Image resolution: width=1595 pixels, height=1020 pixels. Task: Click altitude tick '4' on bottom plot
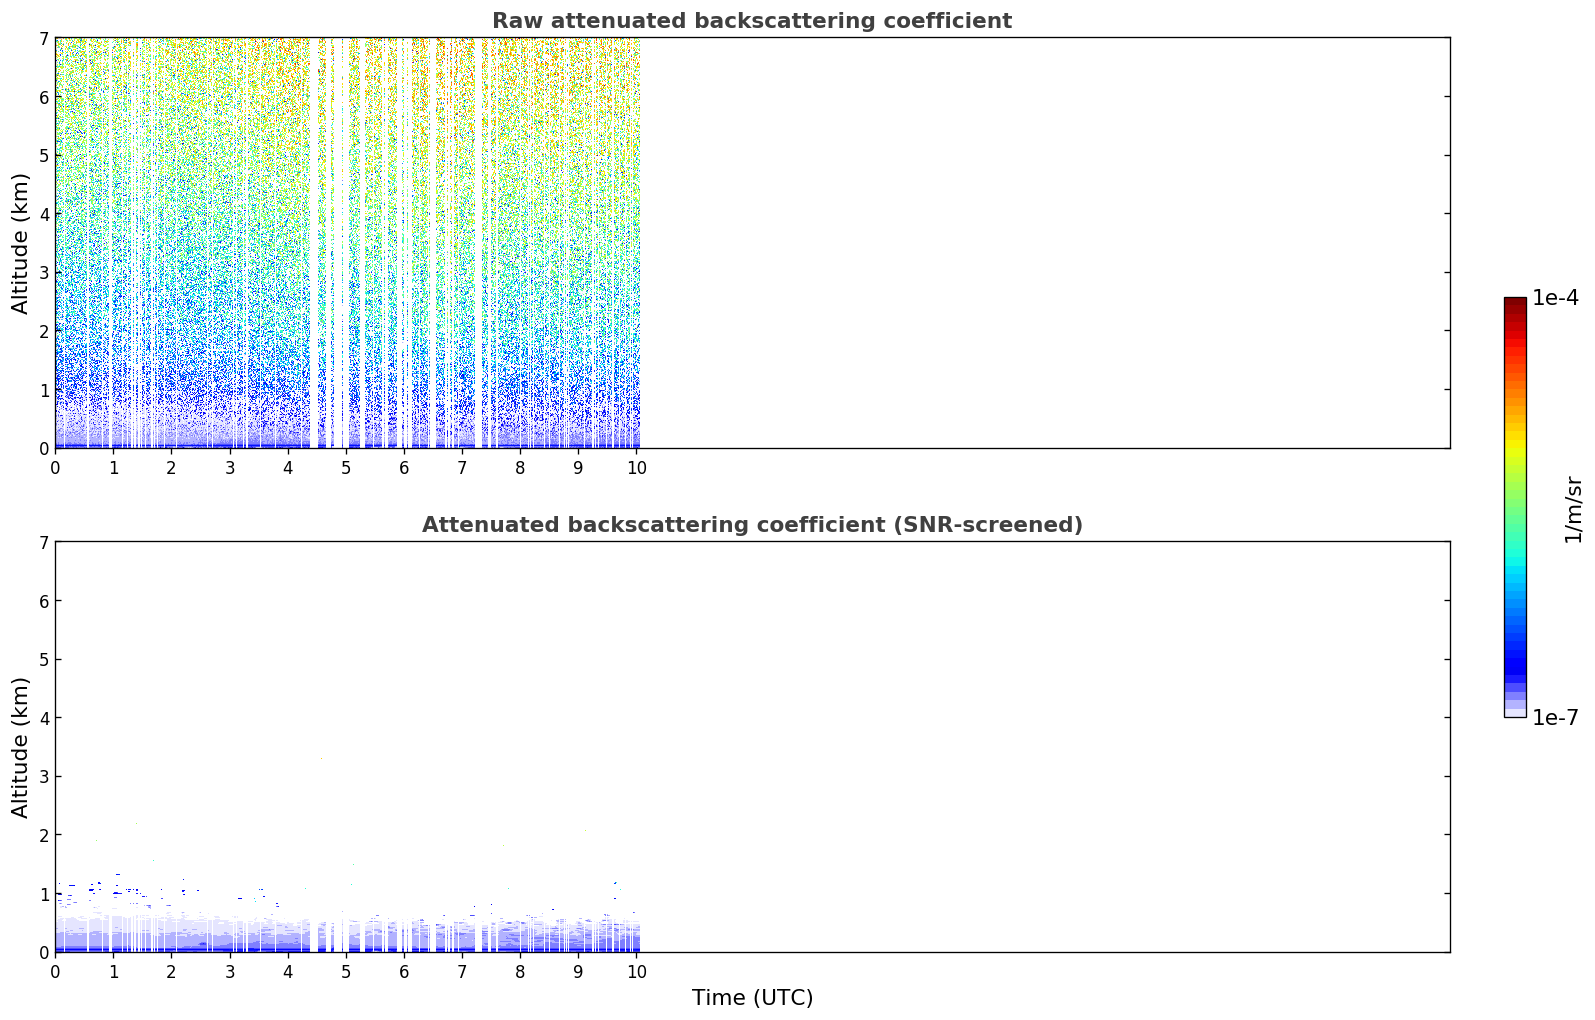[x=43, y=718]
